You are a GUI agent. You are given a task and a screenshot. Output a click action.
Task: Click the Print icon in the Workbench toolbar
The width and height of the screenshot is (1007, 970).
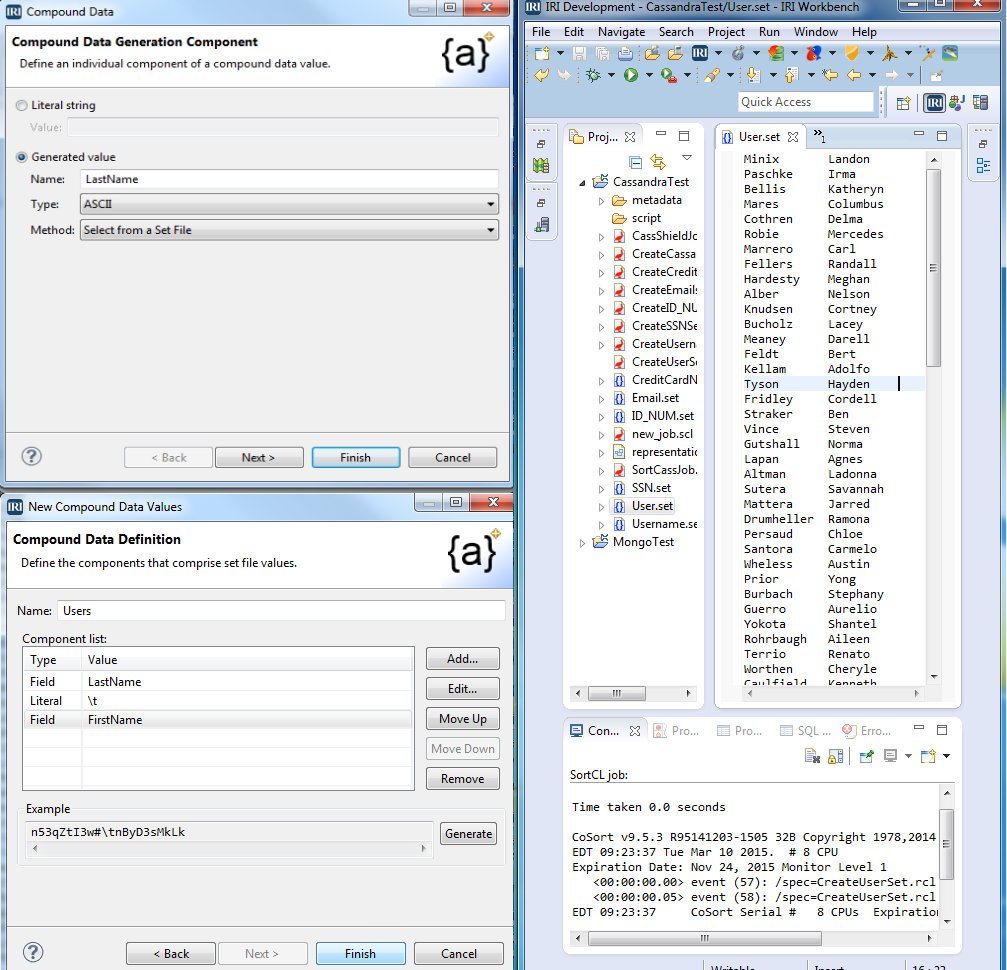pyautogui.click(x=625, y=53)
